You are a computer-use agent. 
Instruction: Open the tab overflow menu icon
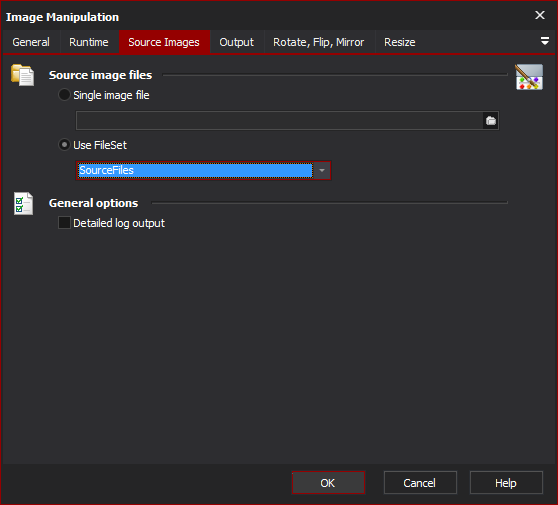click(544, 41)
